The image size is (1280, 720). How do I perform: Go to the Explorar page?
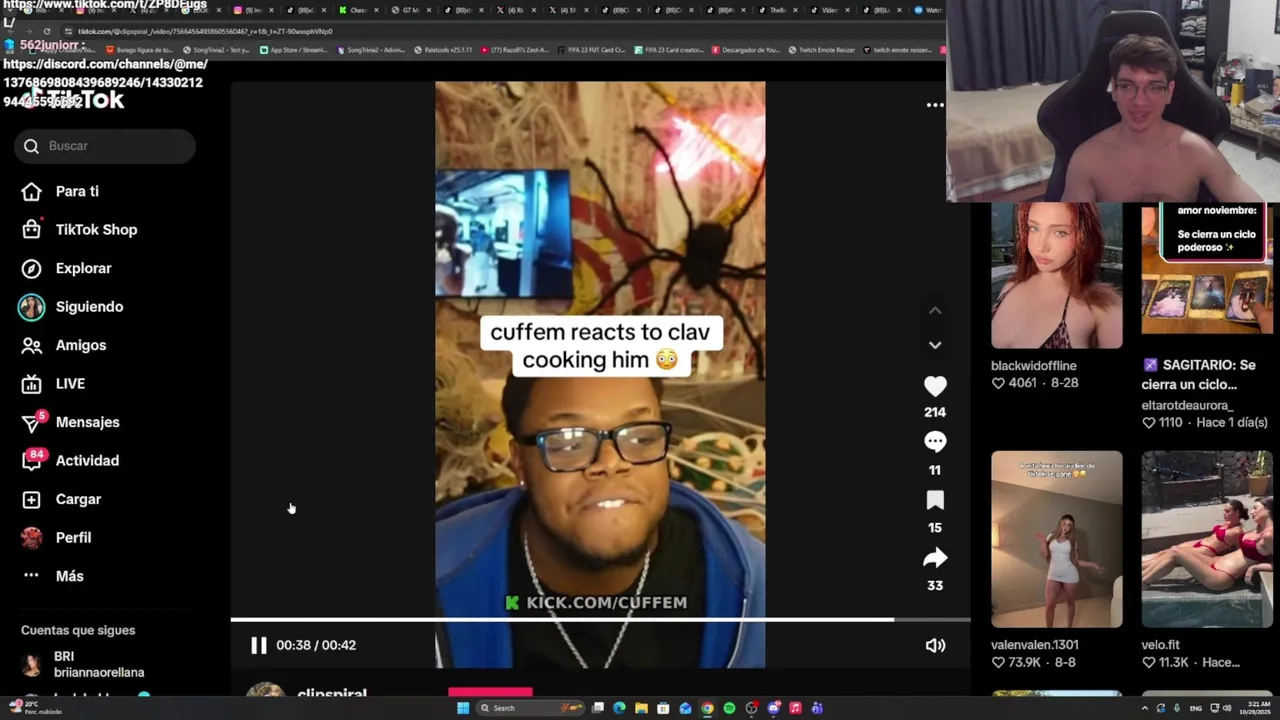pyautogui.click(x=83, y=268)
